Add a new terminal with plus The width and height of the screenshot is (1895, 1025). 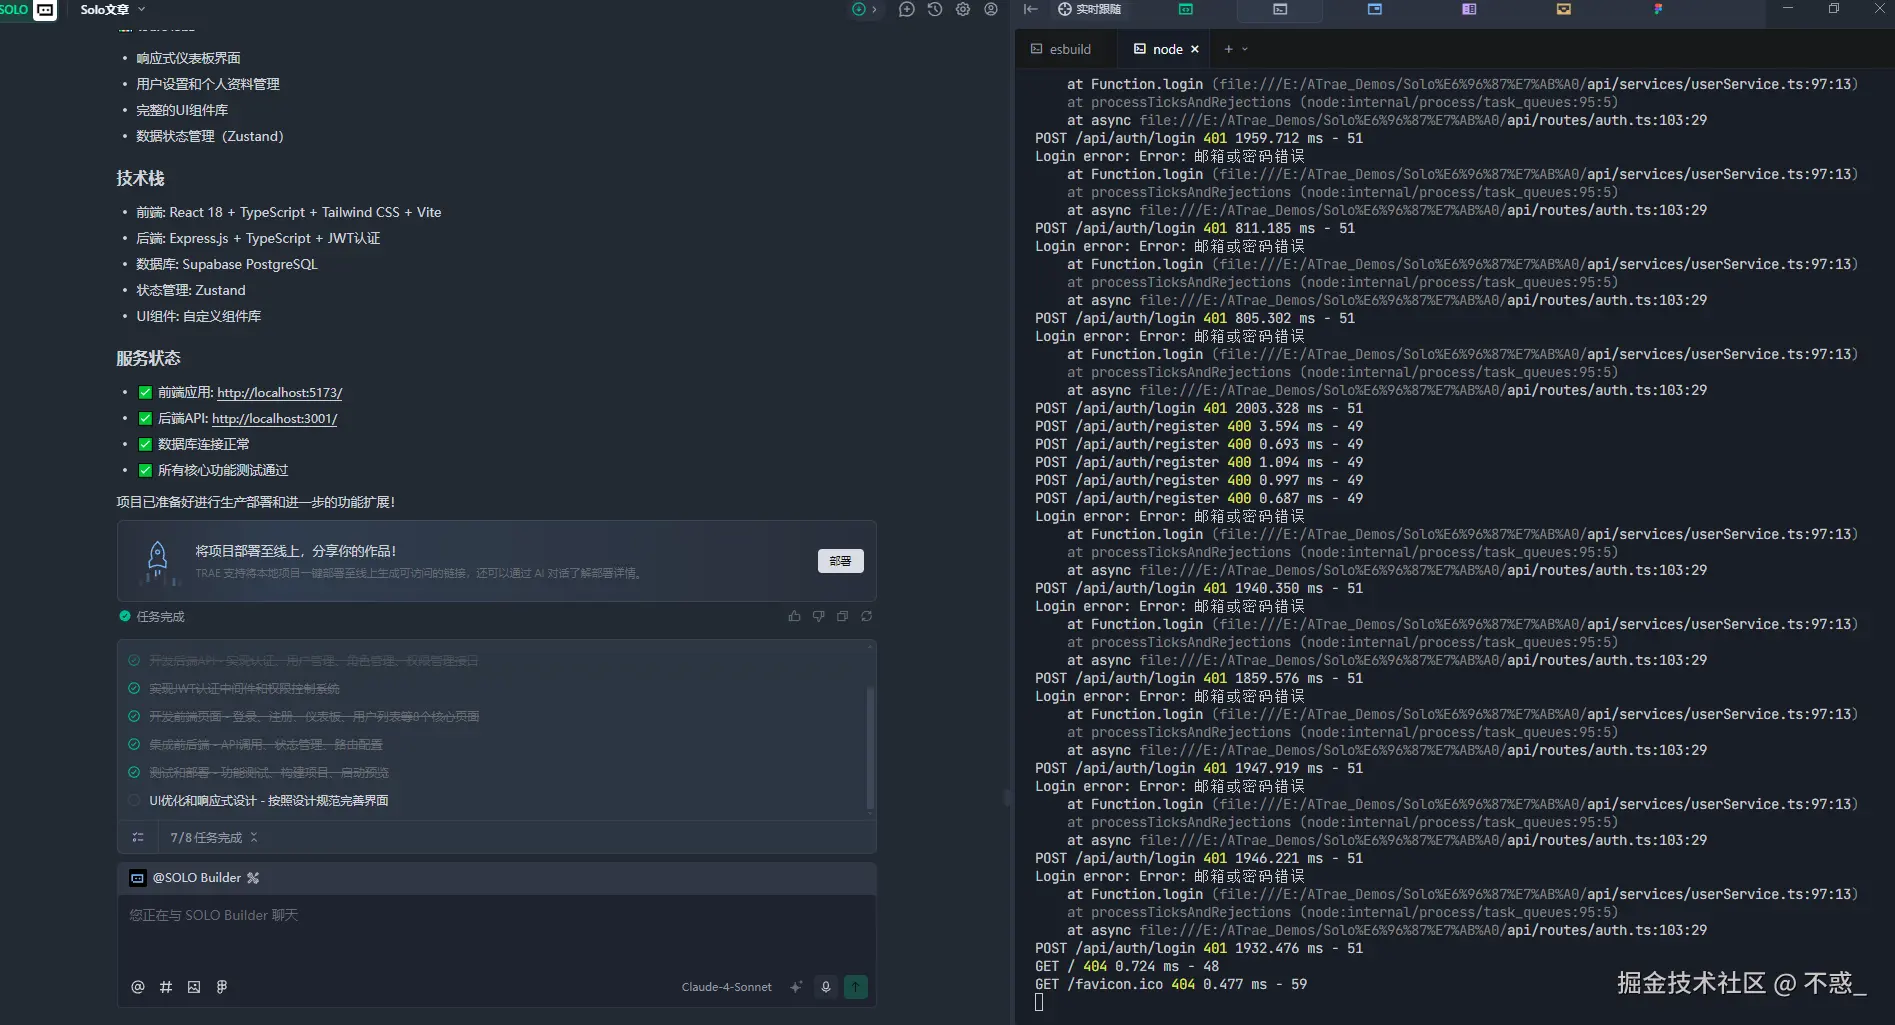coord(1229,49)
